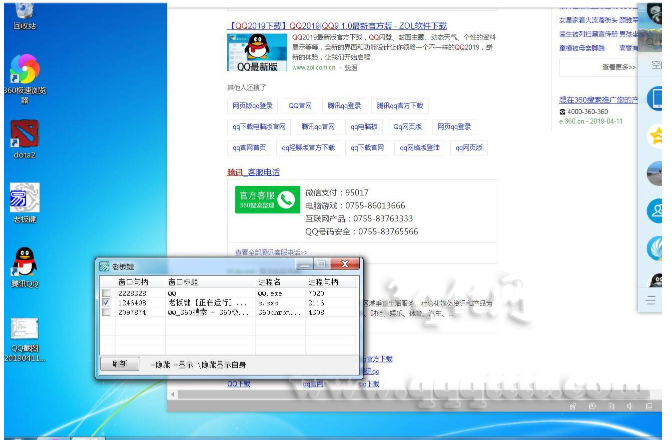Click the green 官方客服 phone button
Viewport: 672px width, 440px height.
click(267, 199)
